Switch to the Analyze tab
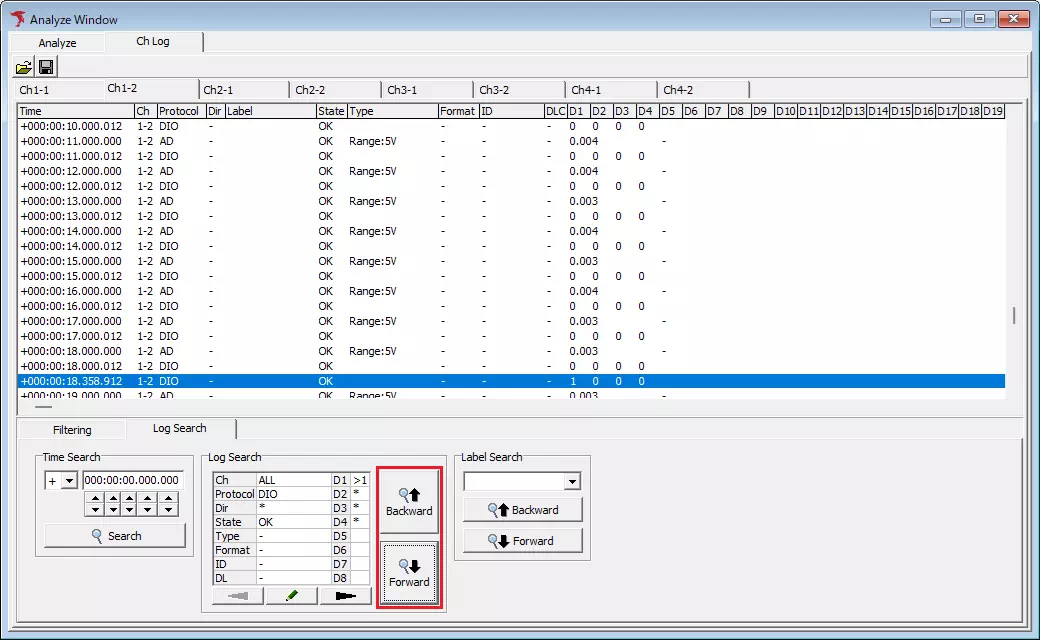The width and height of the screenshot is (1040, 640). (x=57, y=43)
